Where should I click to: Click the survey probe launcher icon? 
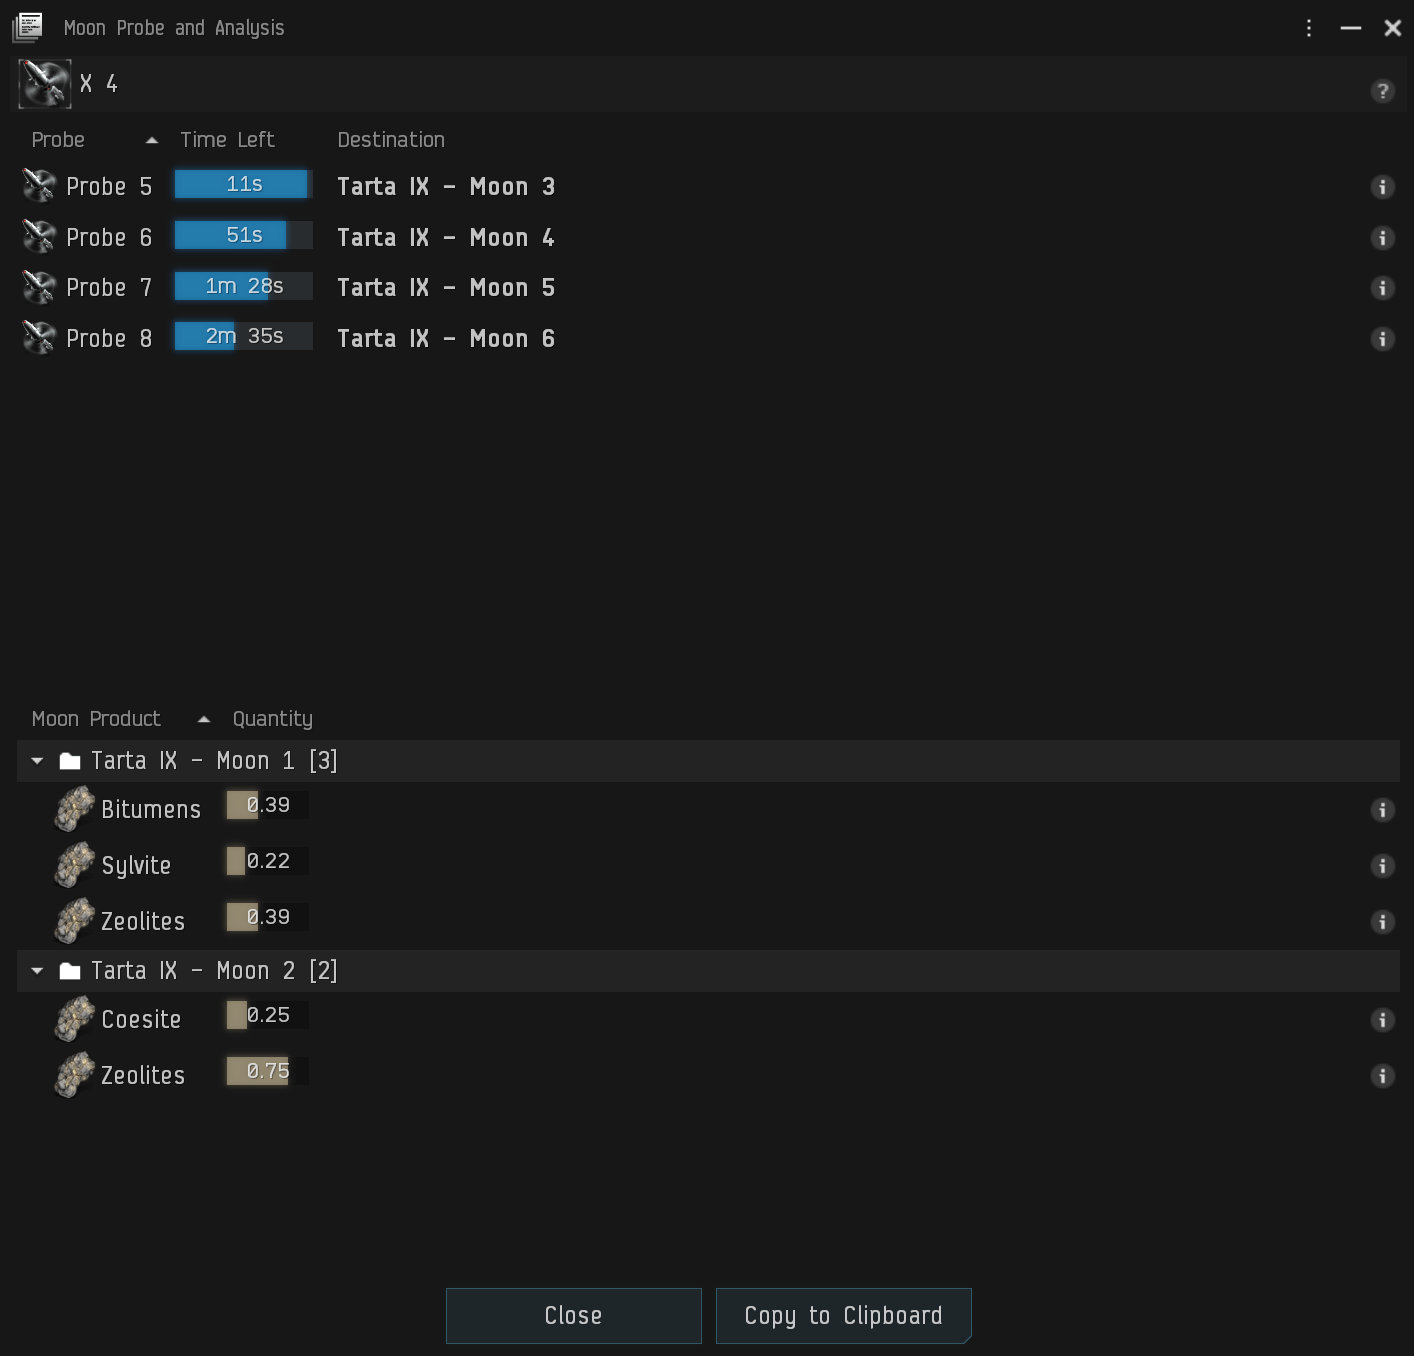coord(44,84)
